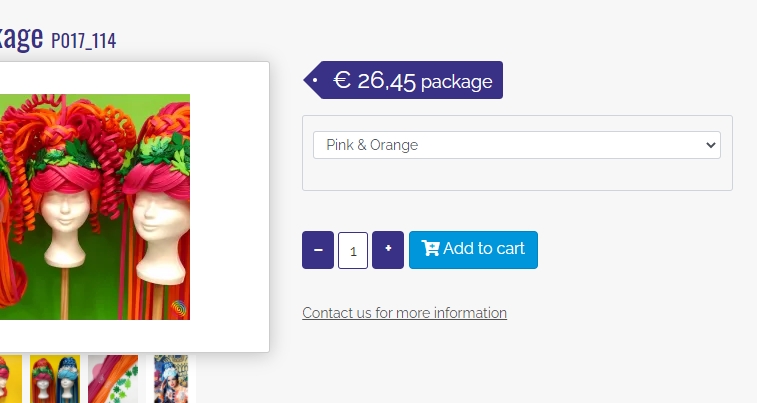Screen dimensions: 757x403
Task: Select thumbnail of model wearing blue wig
Action: tap(171, 379)
